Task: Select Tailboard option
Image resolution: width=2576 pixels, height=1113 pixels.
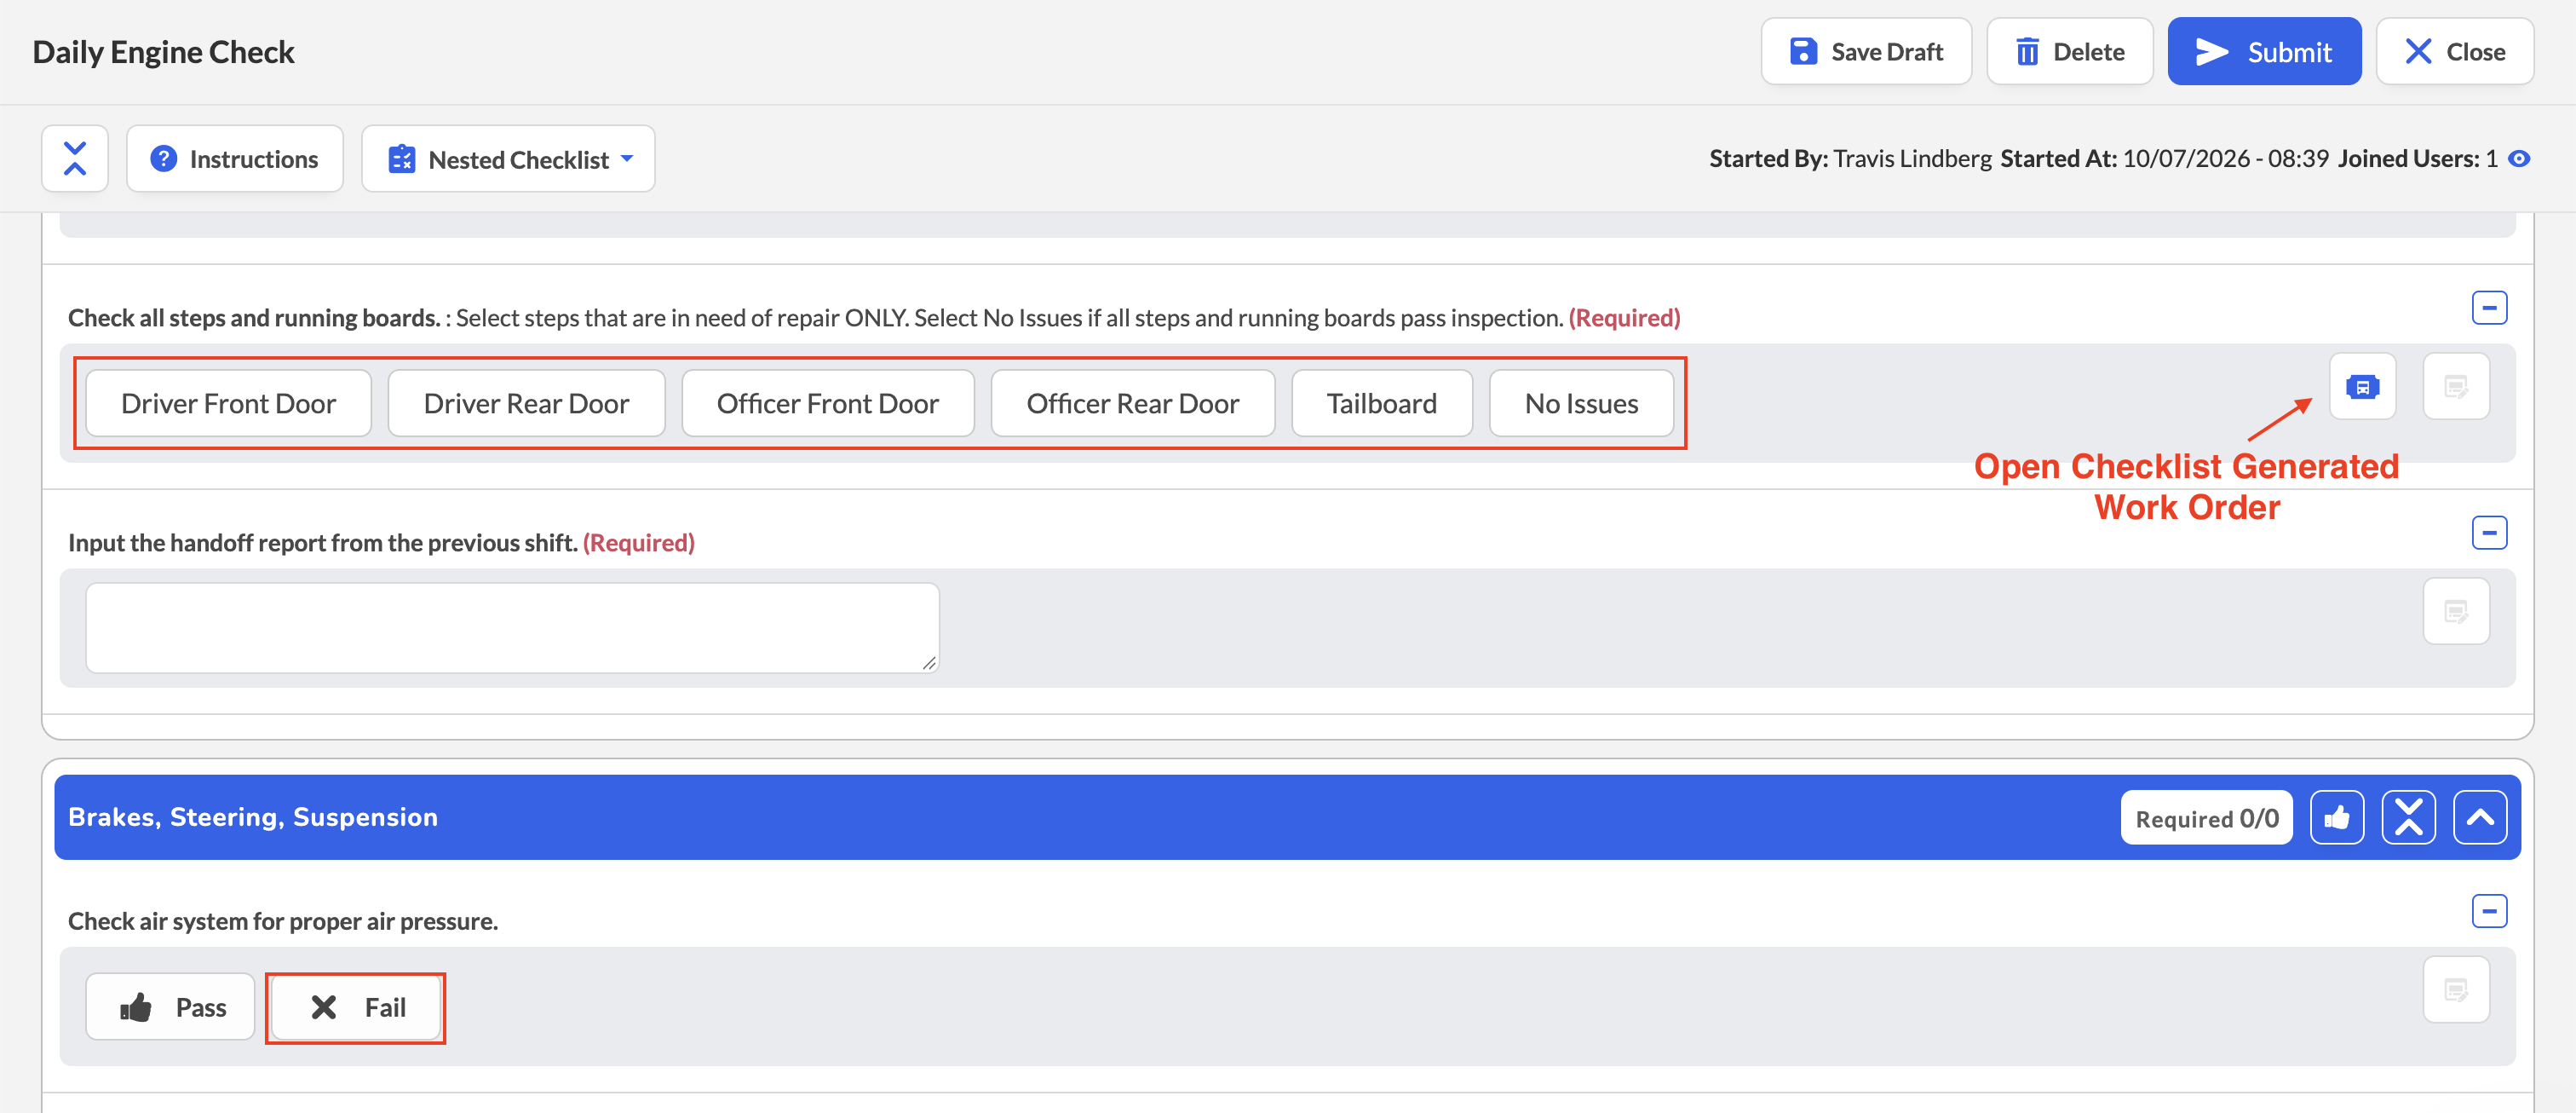Action: pyautogui.click(x=1382, y=403)
